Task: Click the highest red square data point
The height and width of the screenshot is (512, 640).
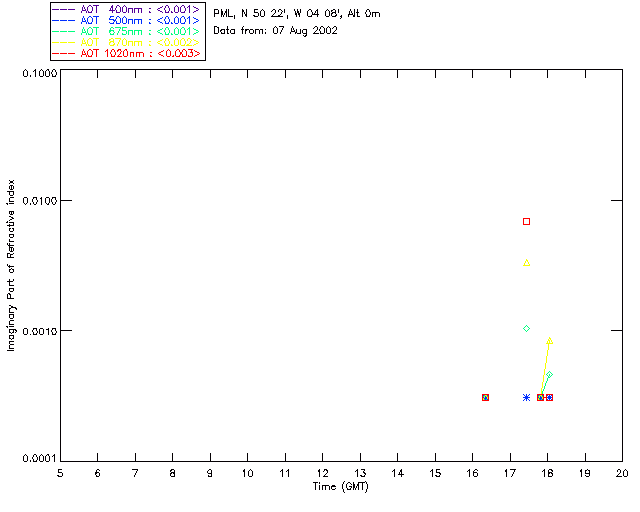Action: pos(527,222)
